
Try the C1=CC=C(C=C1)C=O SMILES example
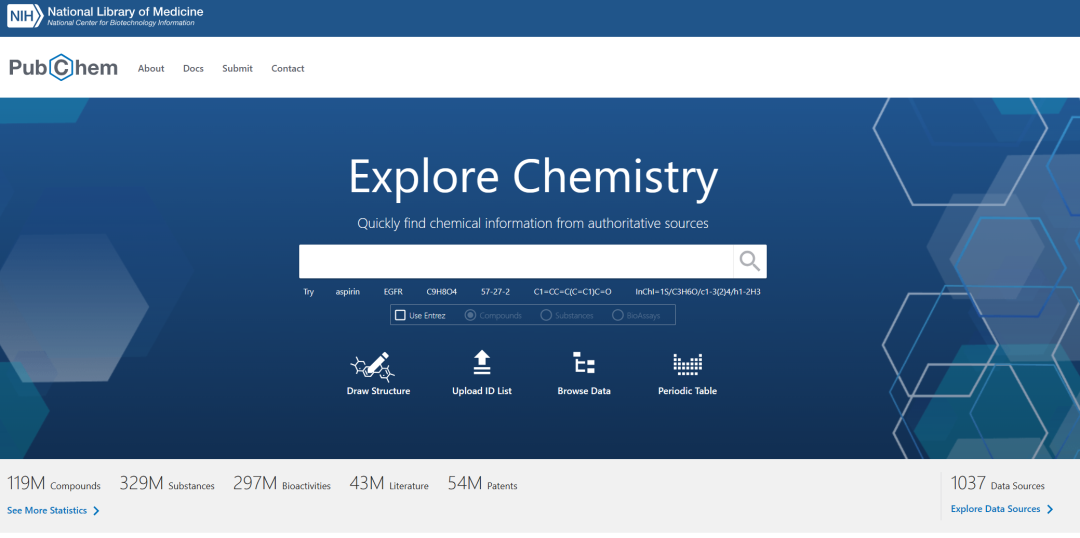572,292
